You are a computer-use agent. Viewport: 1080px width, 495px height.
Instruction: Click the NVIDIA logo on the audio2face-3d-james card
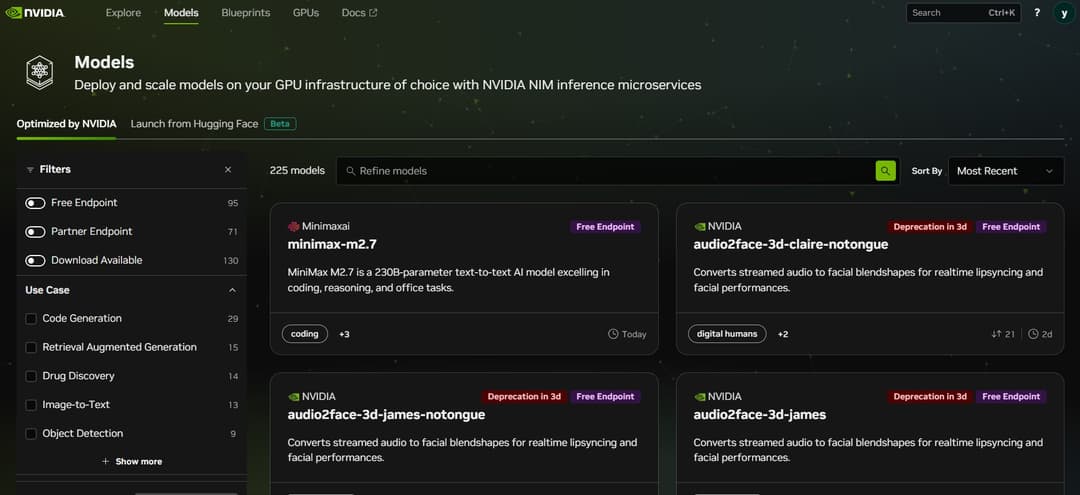699,397
